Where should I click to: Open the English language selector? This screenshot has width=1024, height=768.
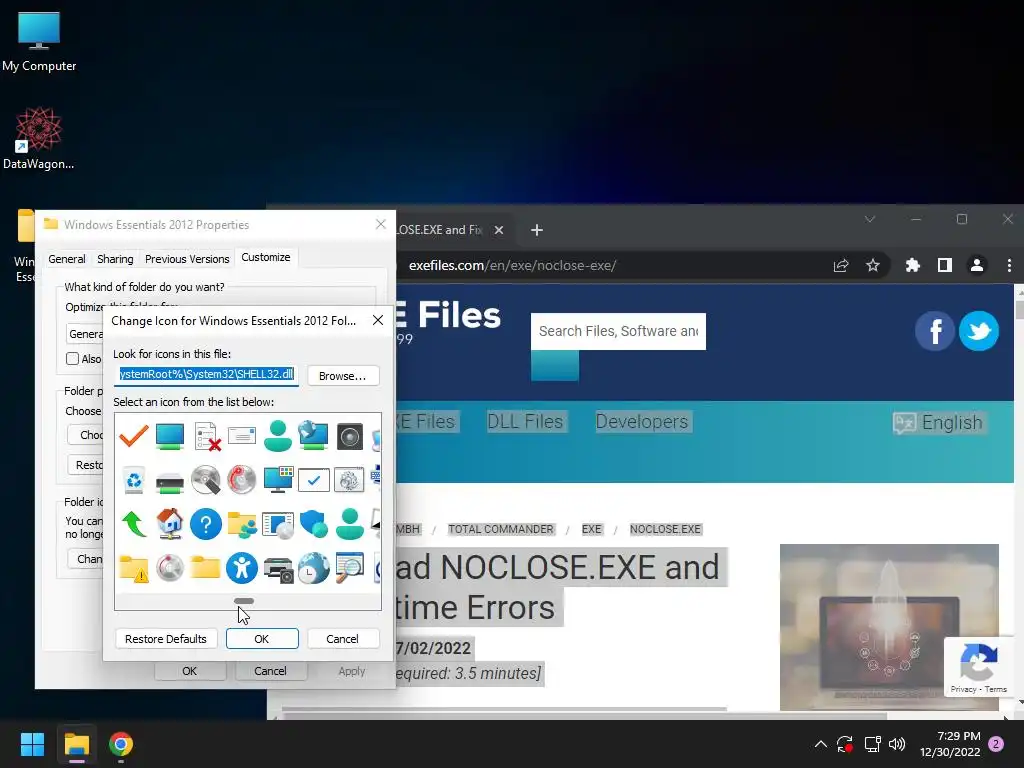pos(938,423)
